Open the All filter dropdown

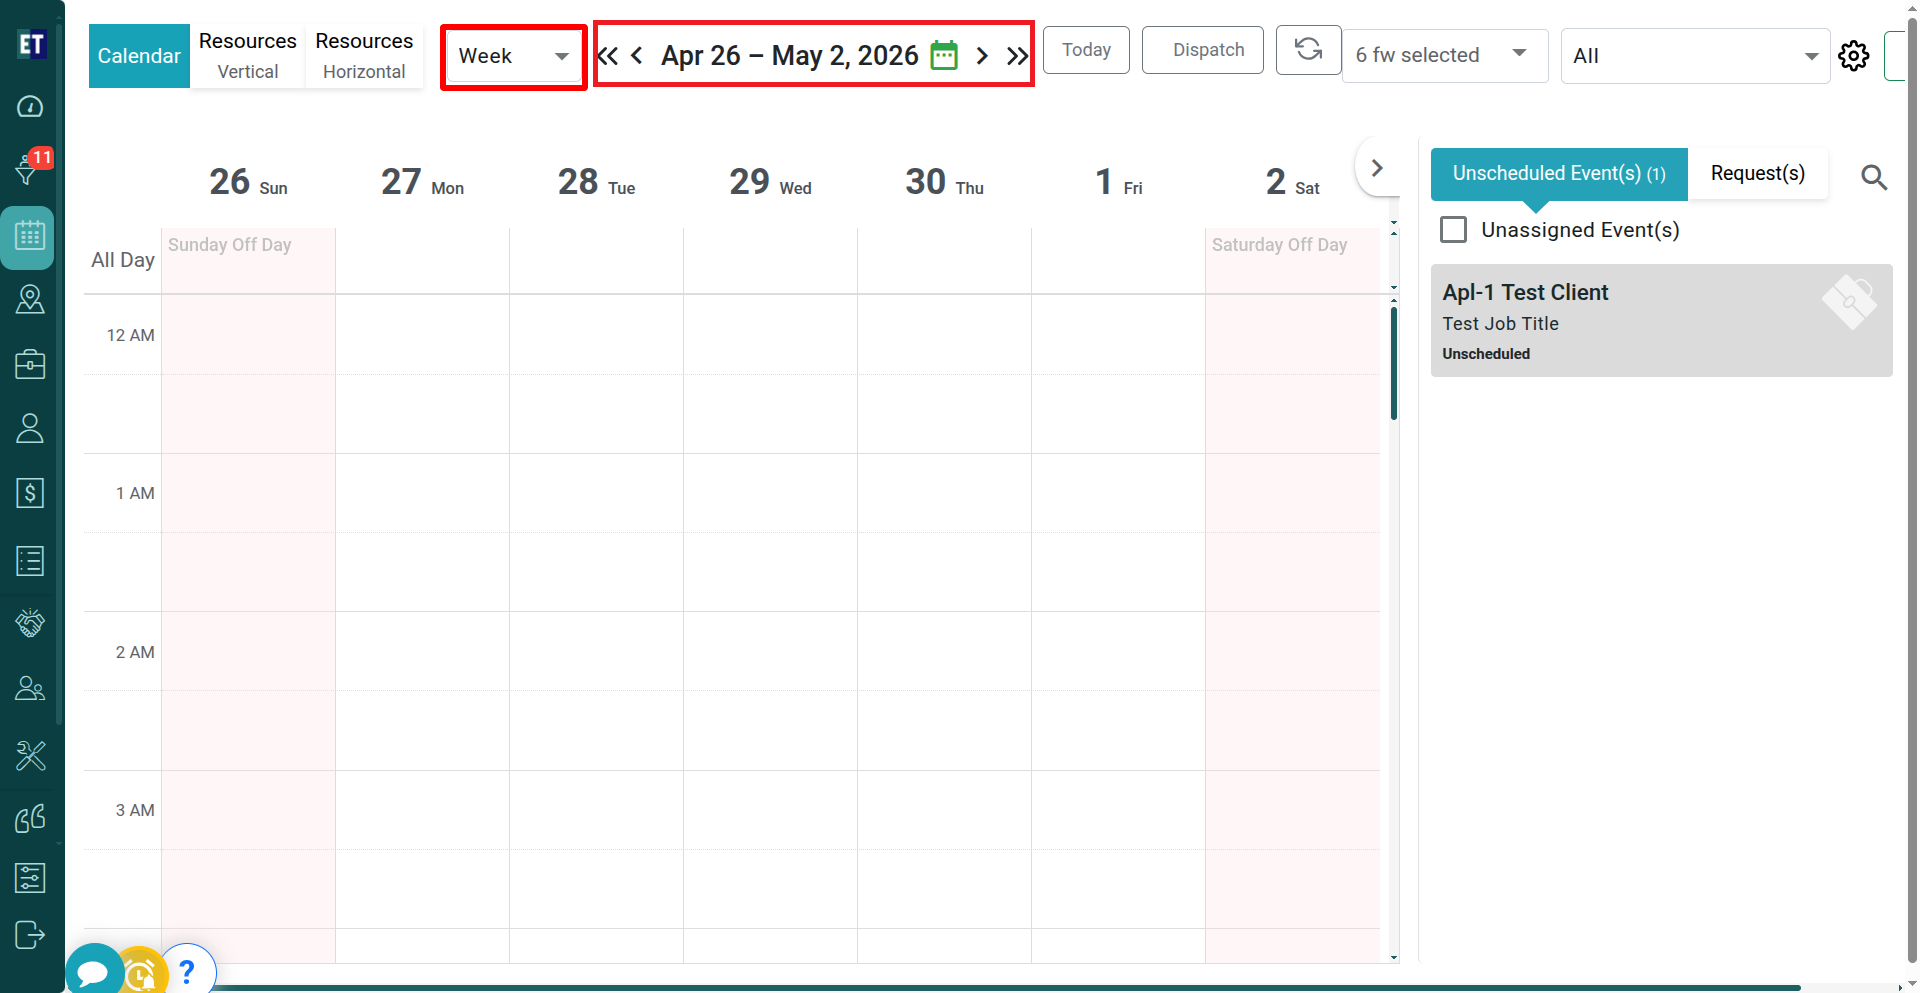tap(1694, 56)
